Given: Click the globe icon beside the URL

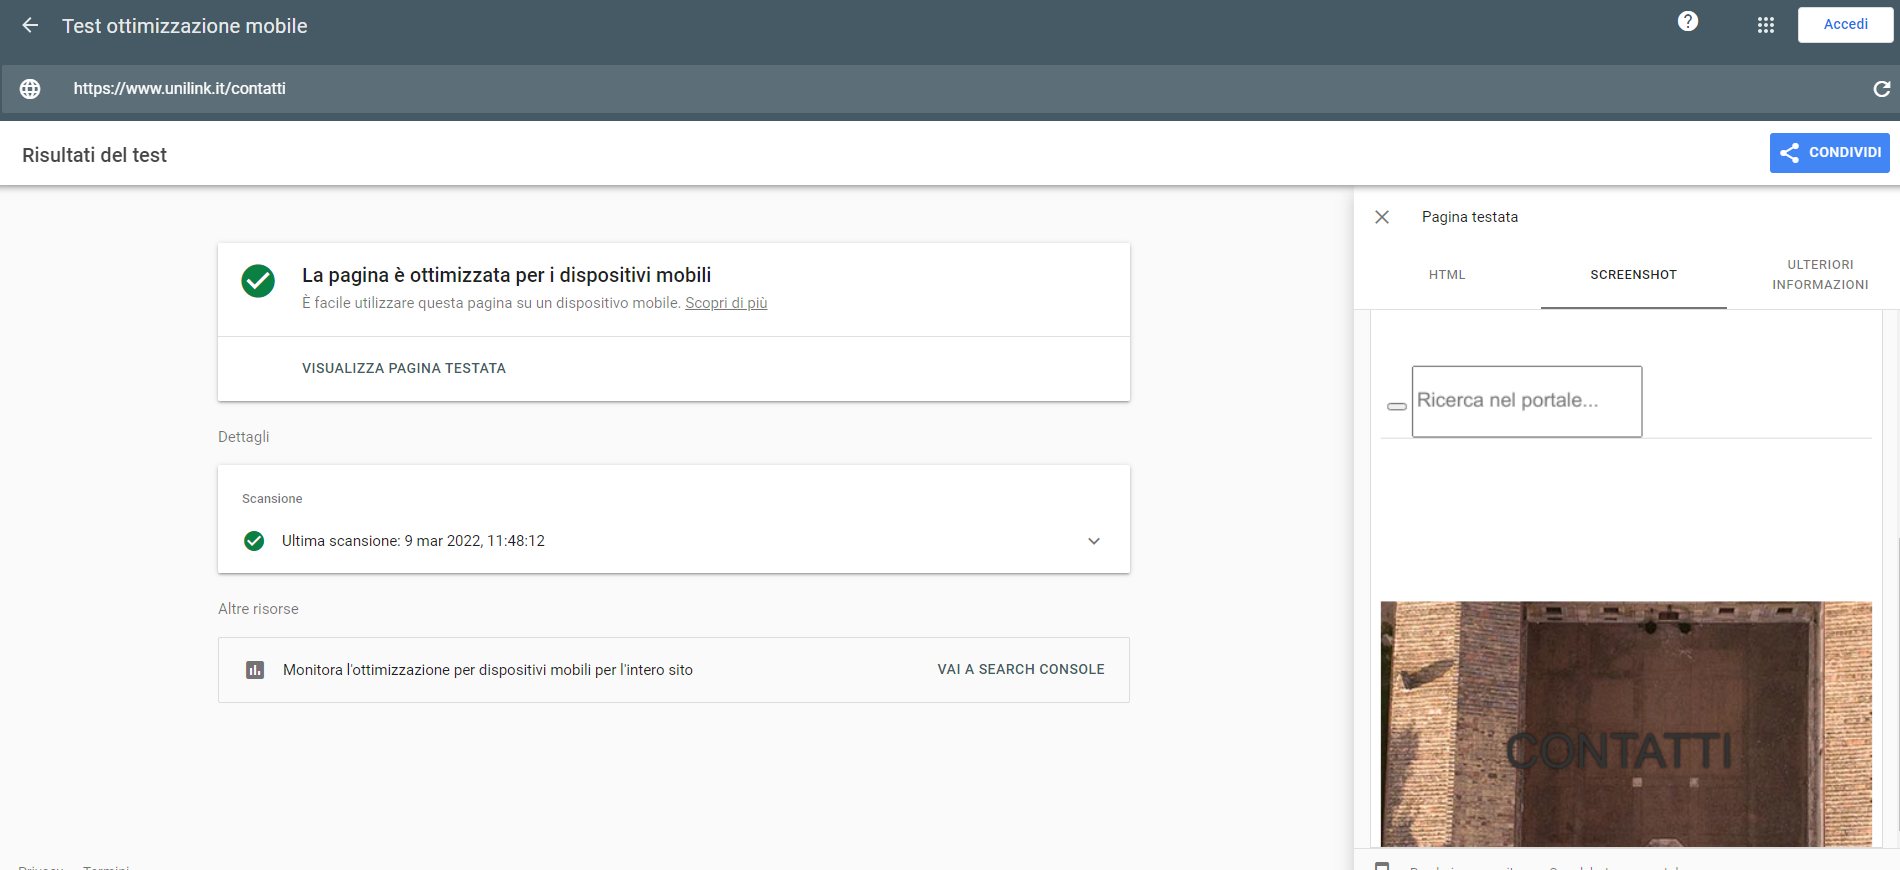Looking at the screenshot, I should coord(30,89).
